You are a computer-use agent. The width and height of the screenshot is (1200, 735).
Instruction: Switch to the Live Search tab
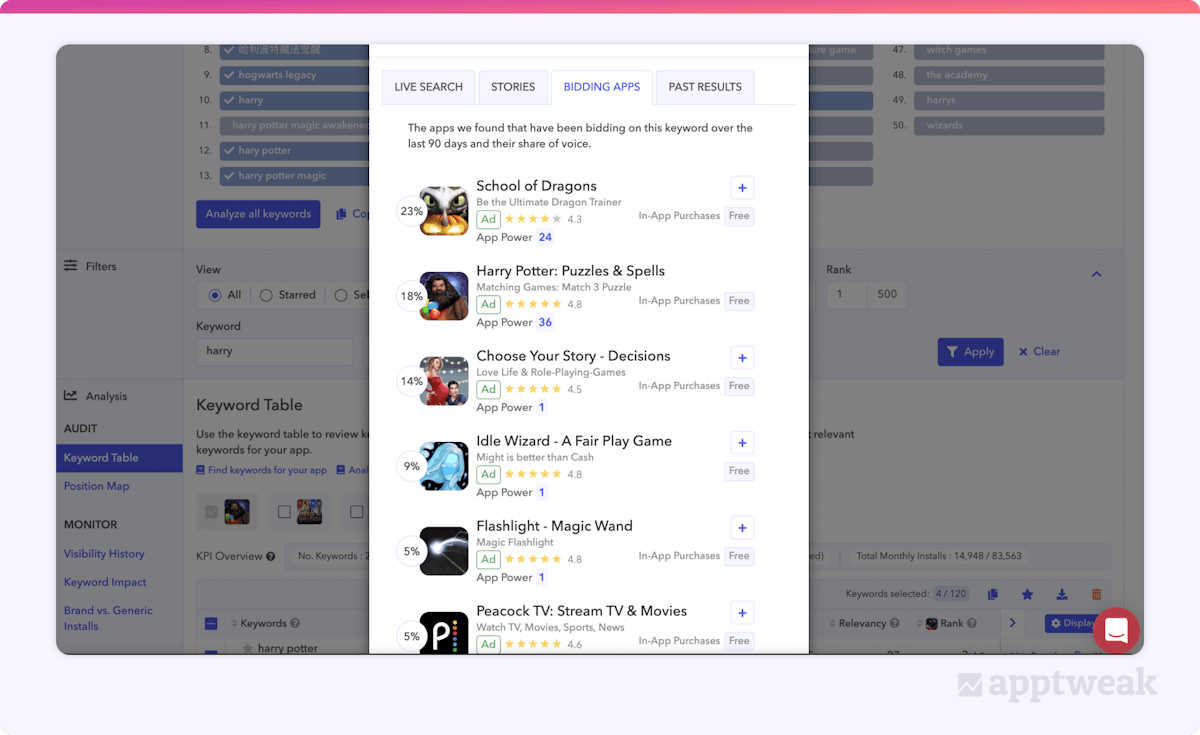(x=428, y=87)
